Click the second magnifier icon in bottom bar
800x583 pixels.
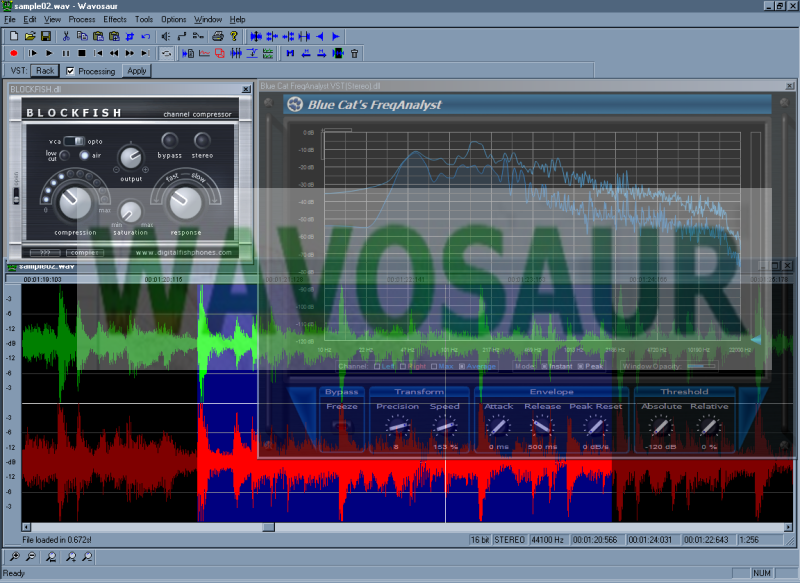(x=31, y=556)
